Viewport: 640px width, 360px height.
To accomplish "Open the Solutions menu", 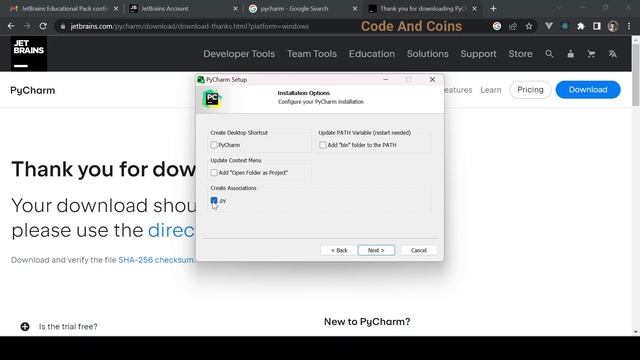I will pos(427,54).
